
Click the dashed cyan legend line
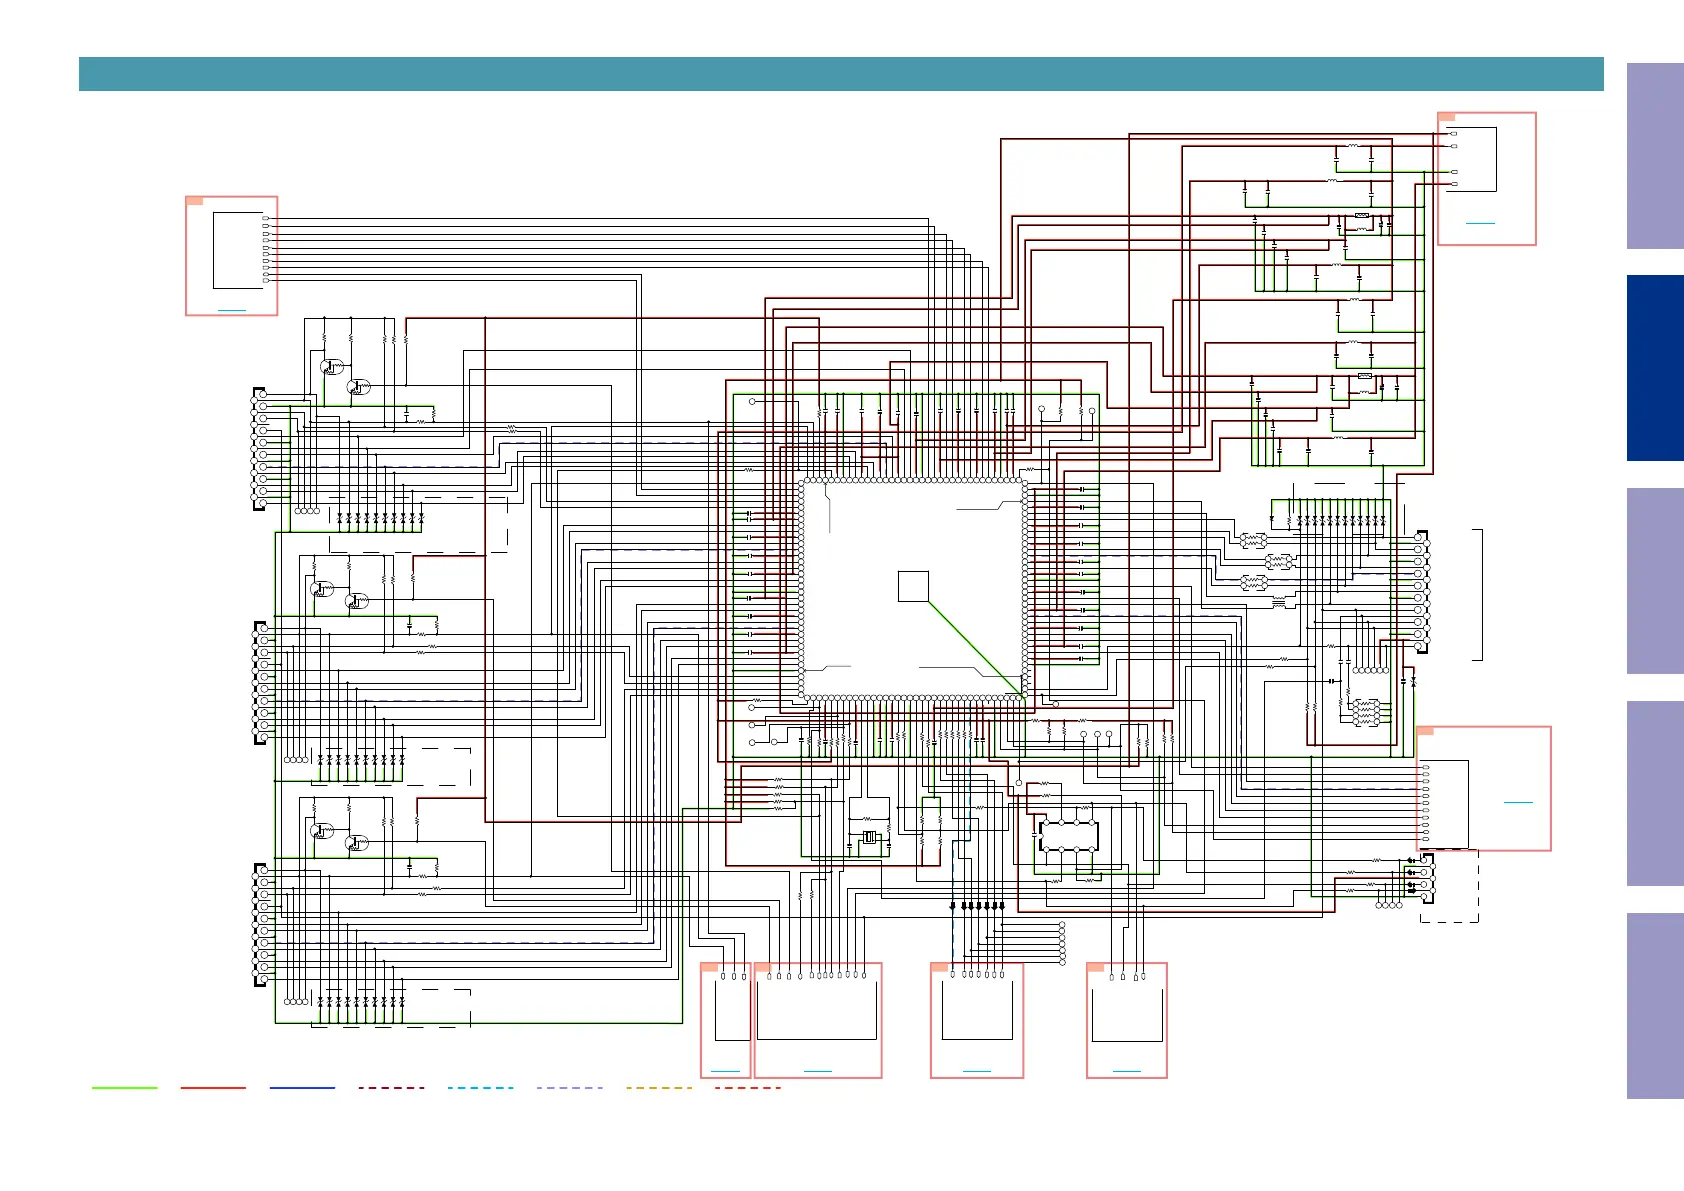pos(480,1087)
